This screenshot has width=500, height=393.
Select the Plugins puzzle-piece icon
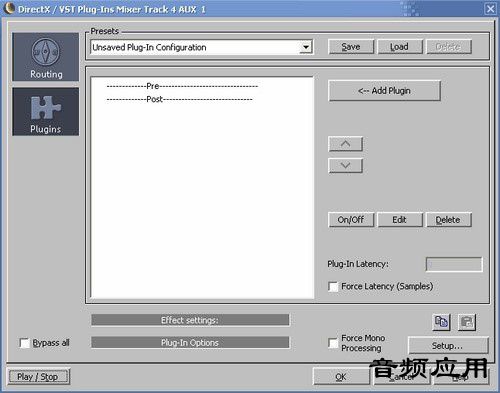point(46,112)
